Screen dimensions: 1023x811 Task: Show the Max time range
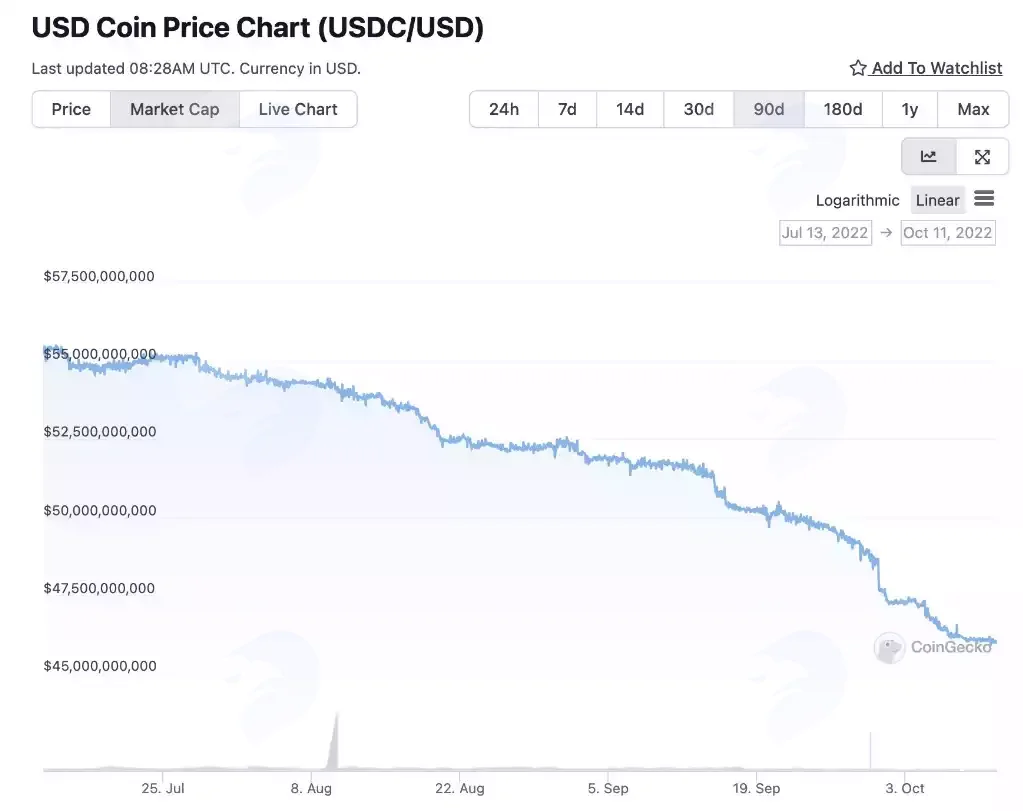point(973,109)
